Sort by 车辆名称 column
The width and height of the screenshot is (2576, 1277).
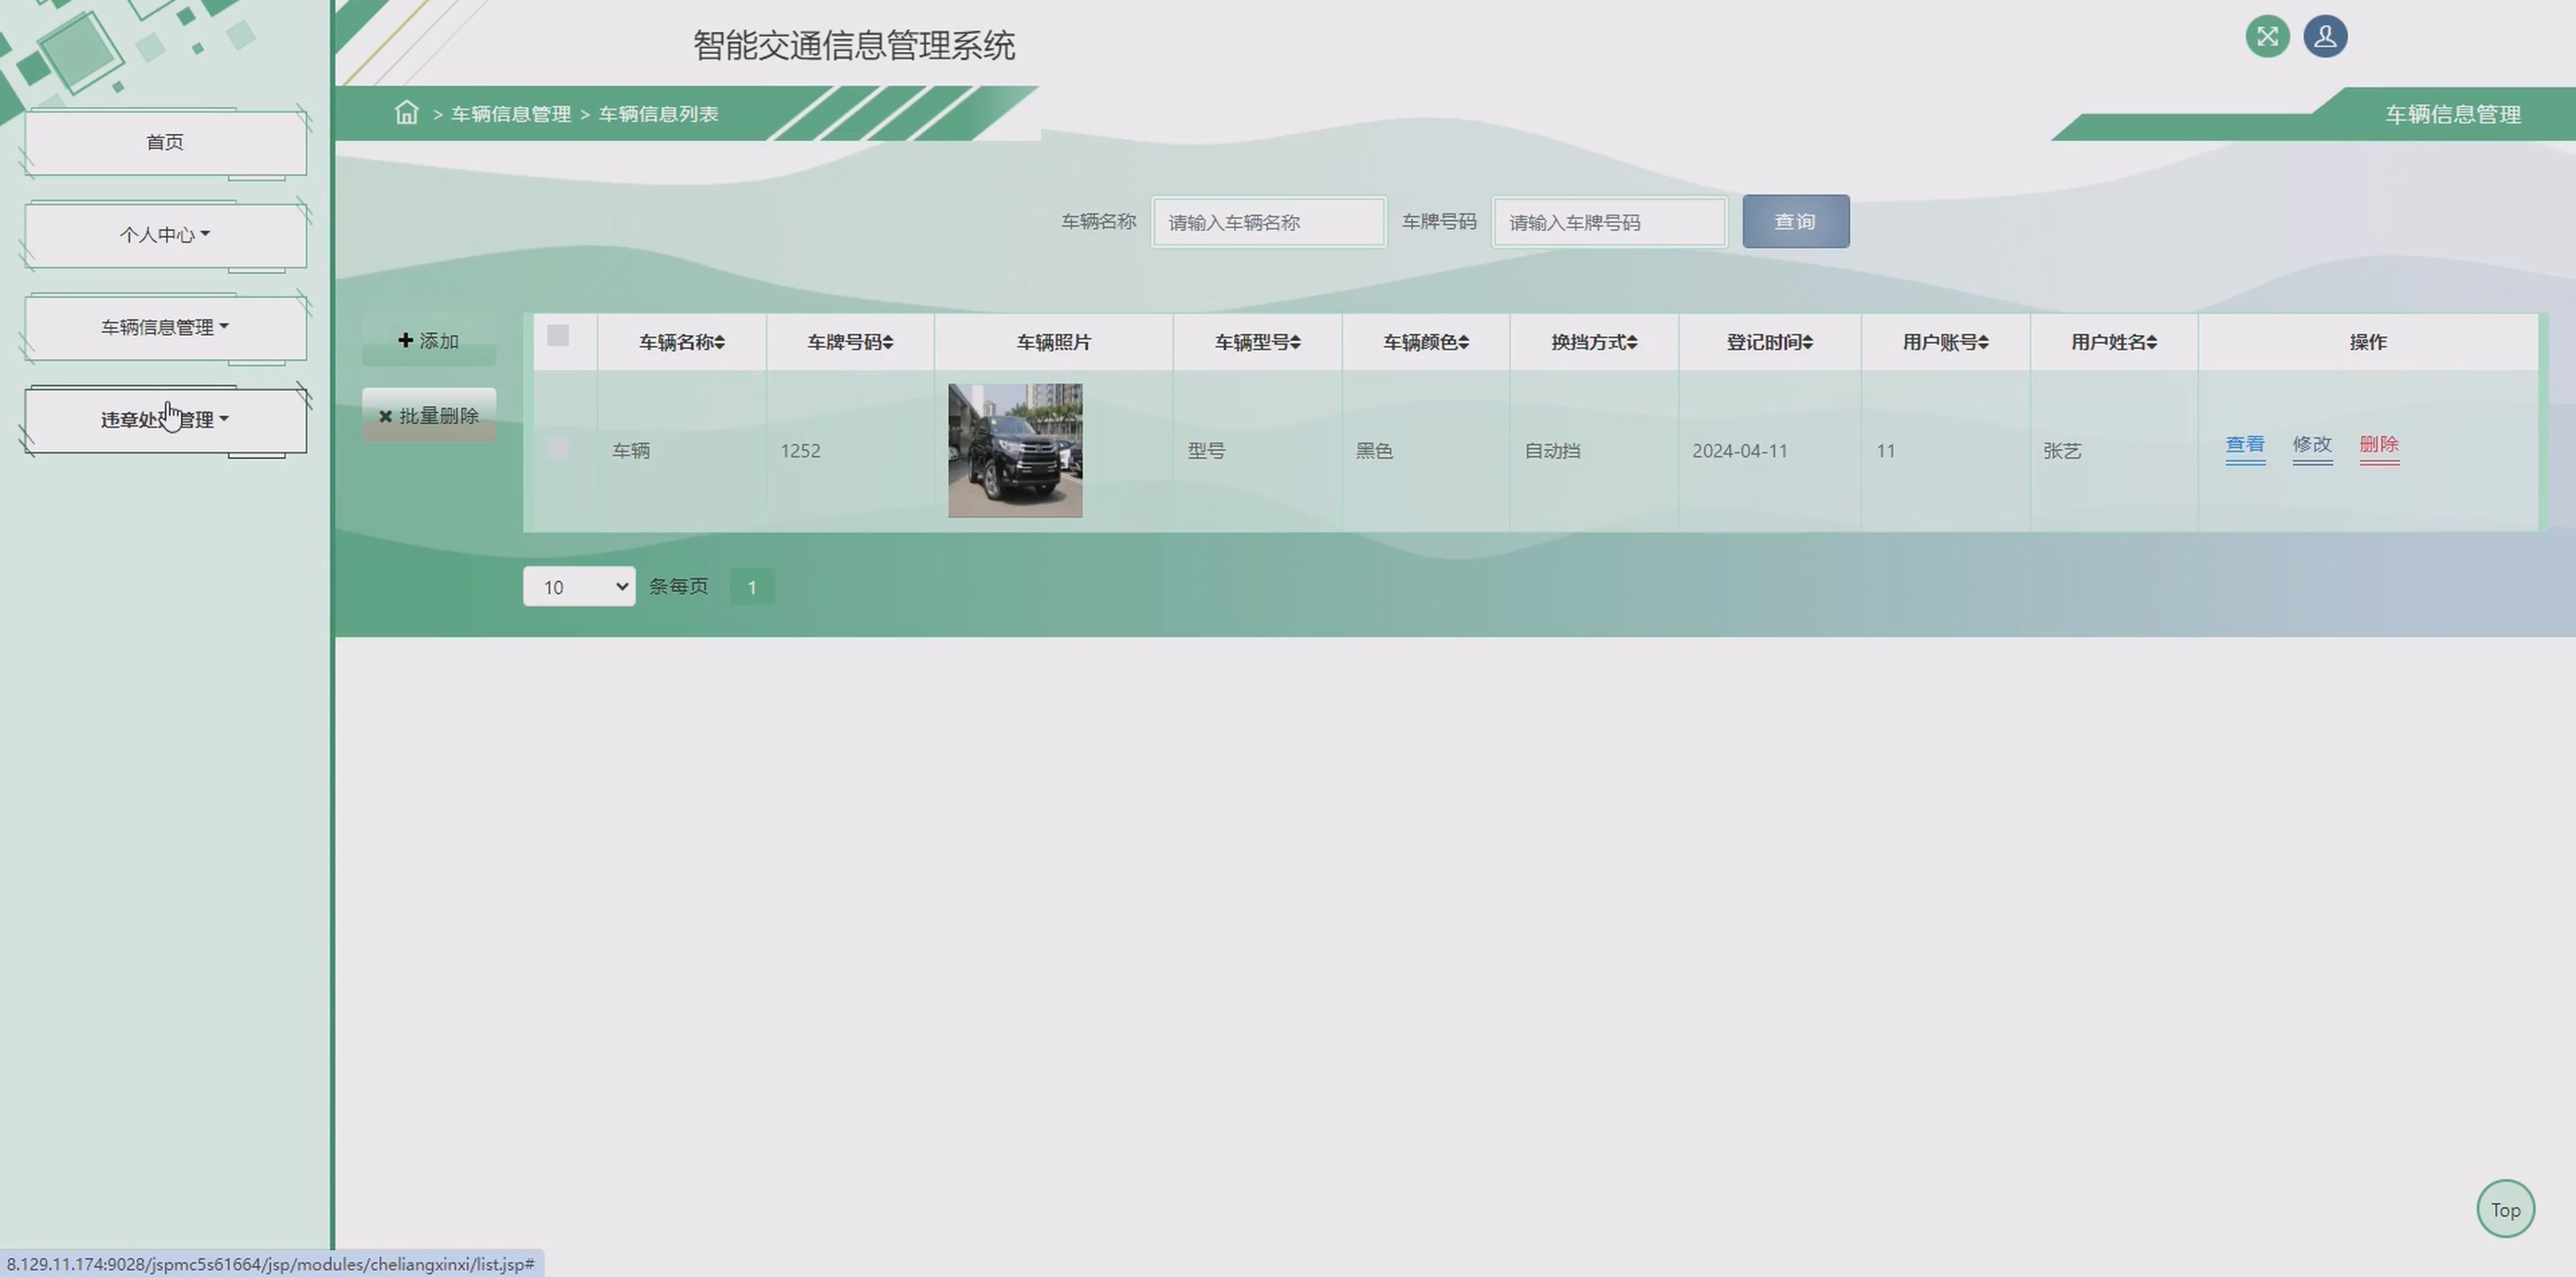tap(682, 342)
